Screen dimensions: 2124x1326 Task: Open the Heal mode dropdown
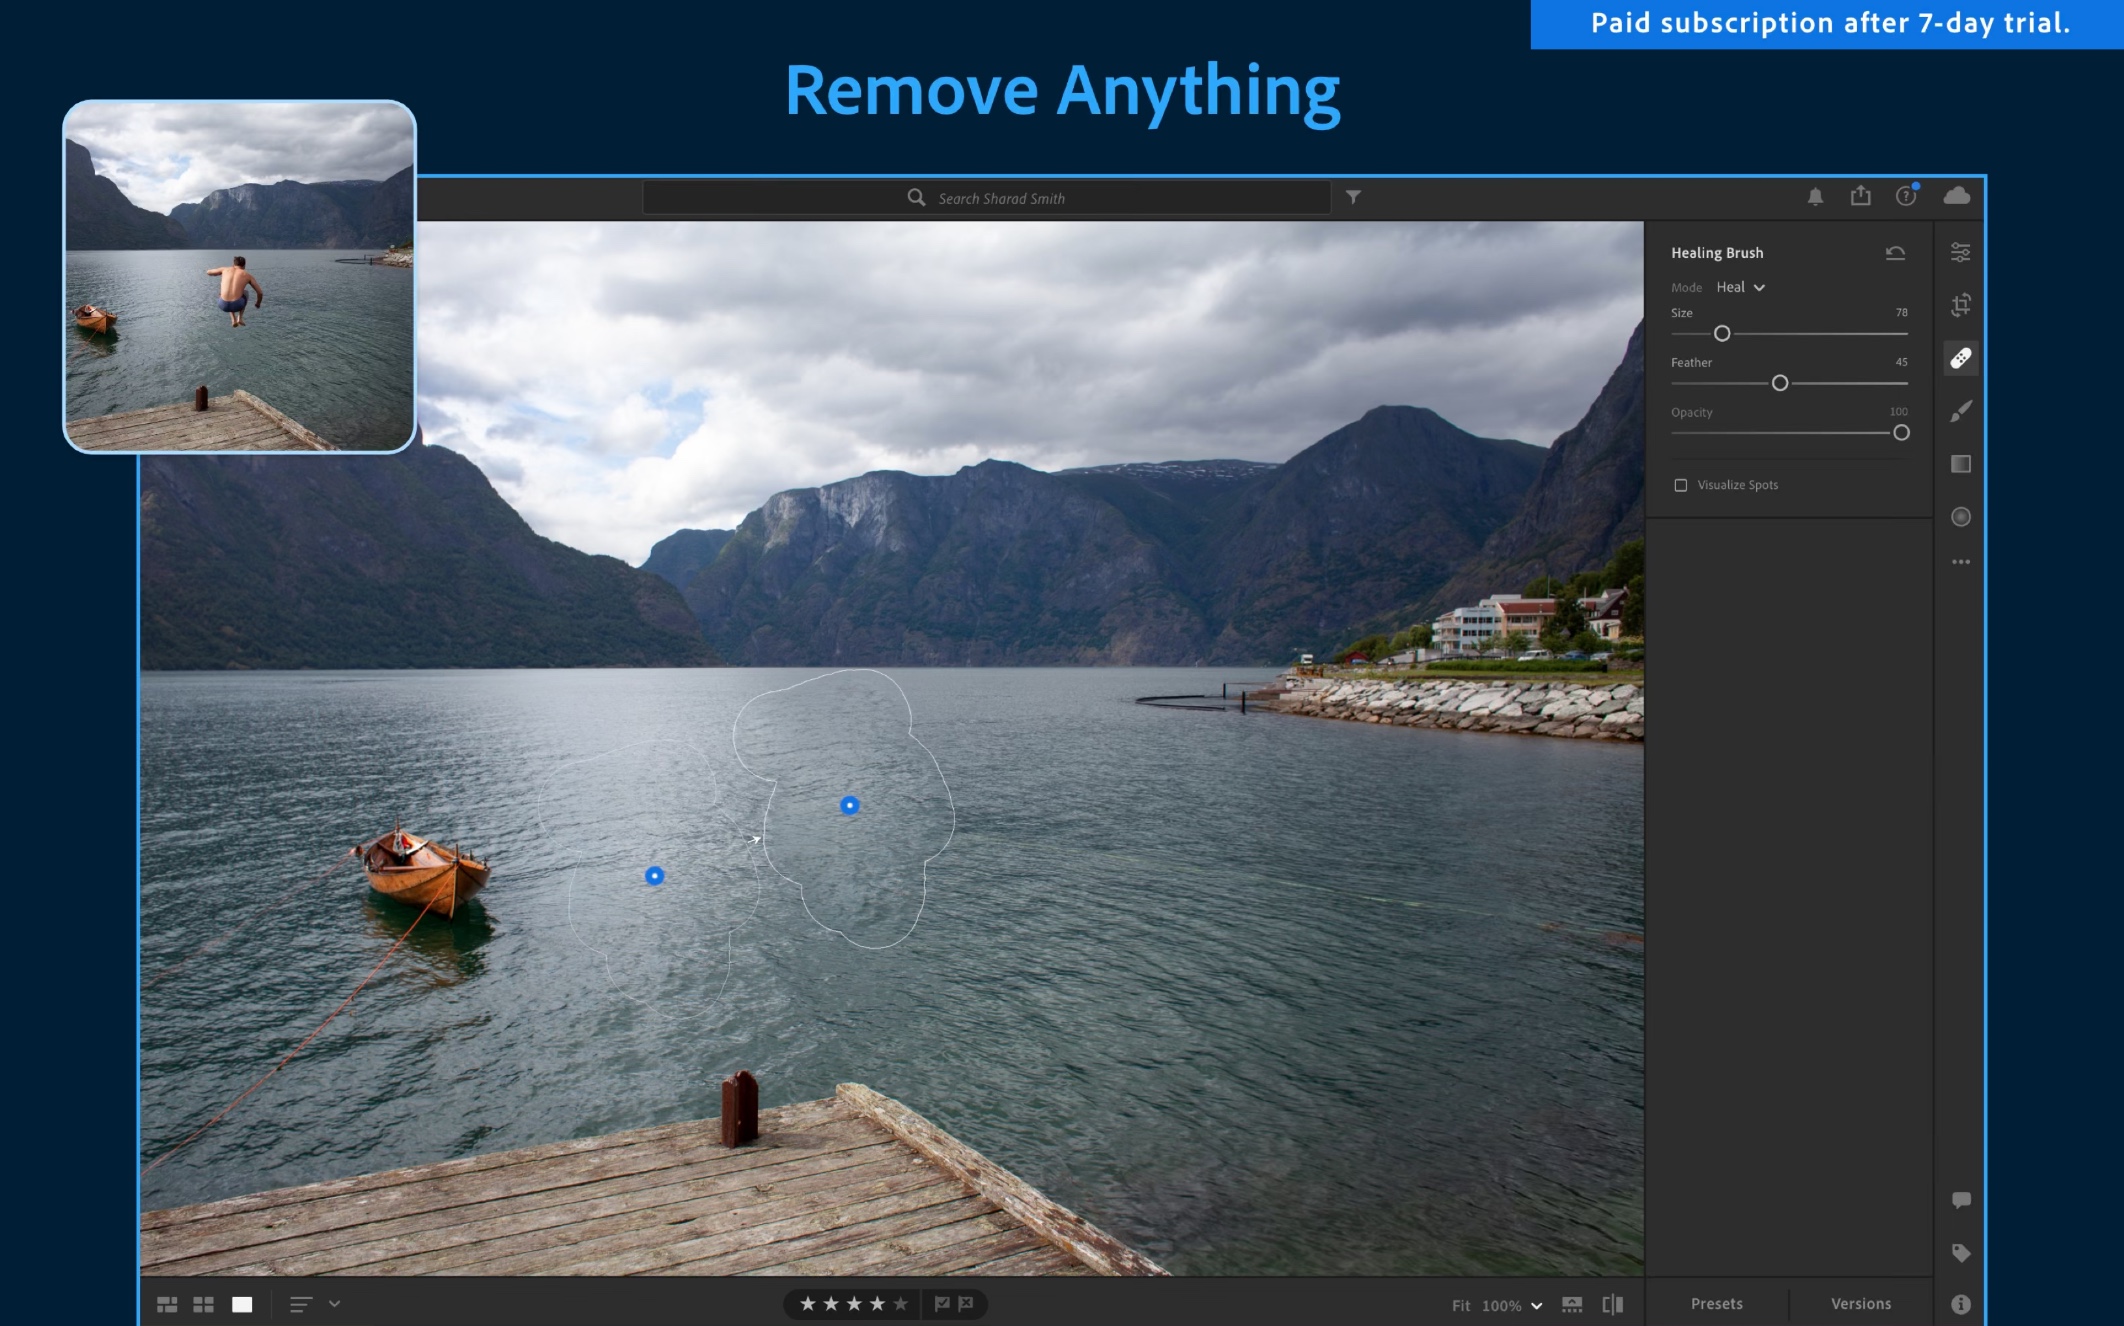click(x=1740, y=287)
